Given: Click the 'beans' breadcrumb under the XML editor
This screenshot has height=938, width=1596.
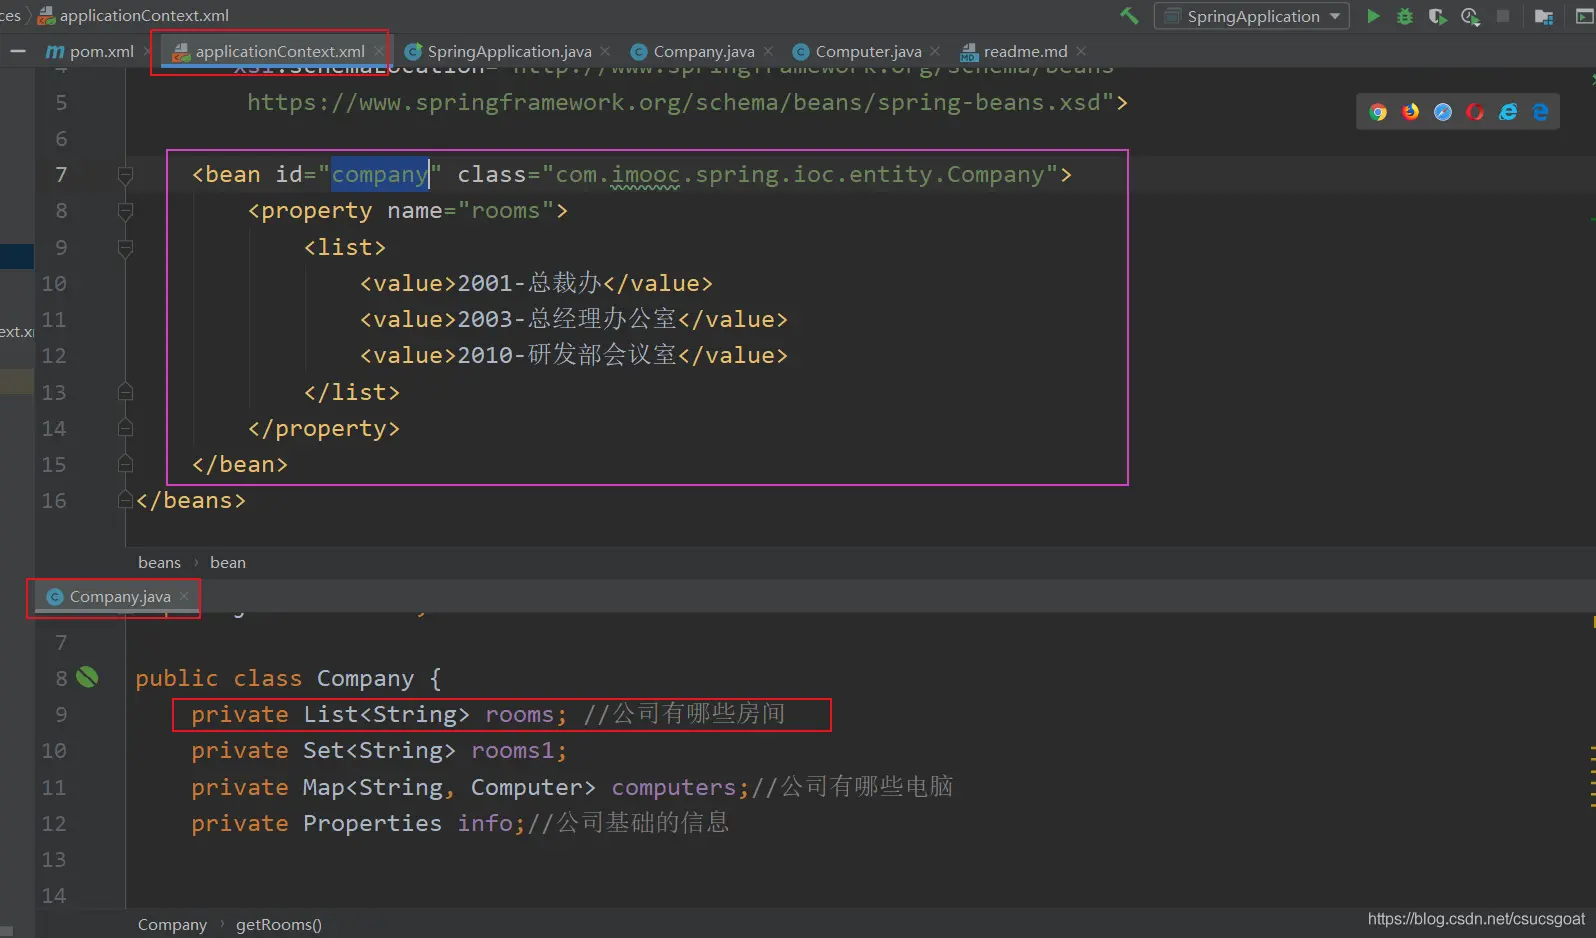Looking at the screenshot, I should tap(159, 563).
